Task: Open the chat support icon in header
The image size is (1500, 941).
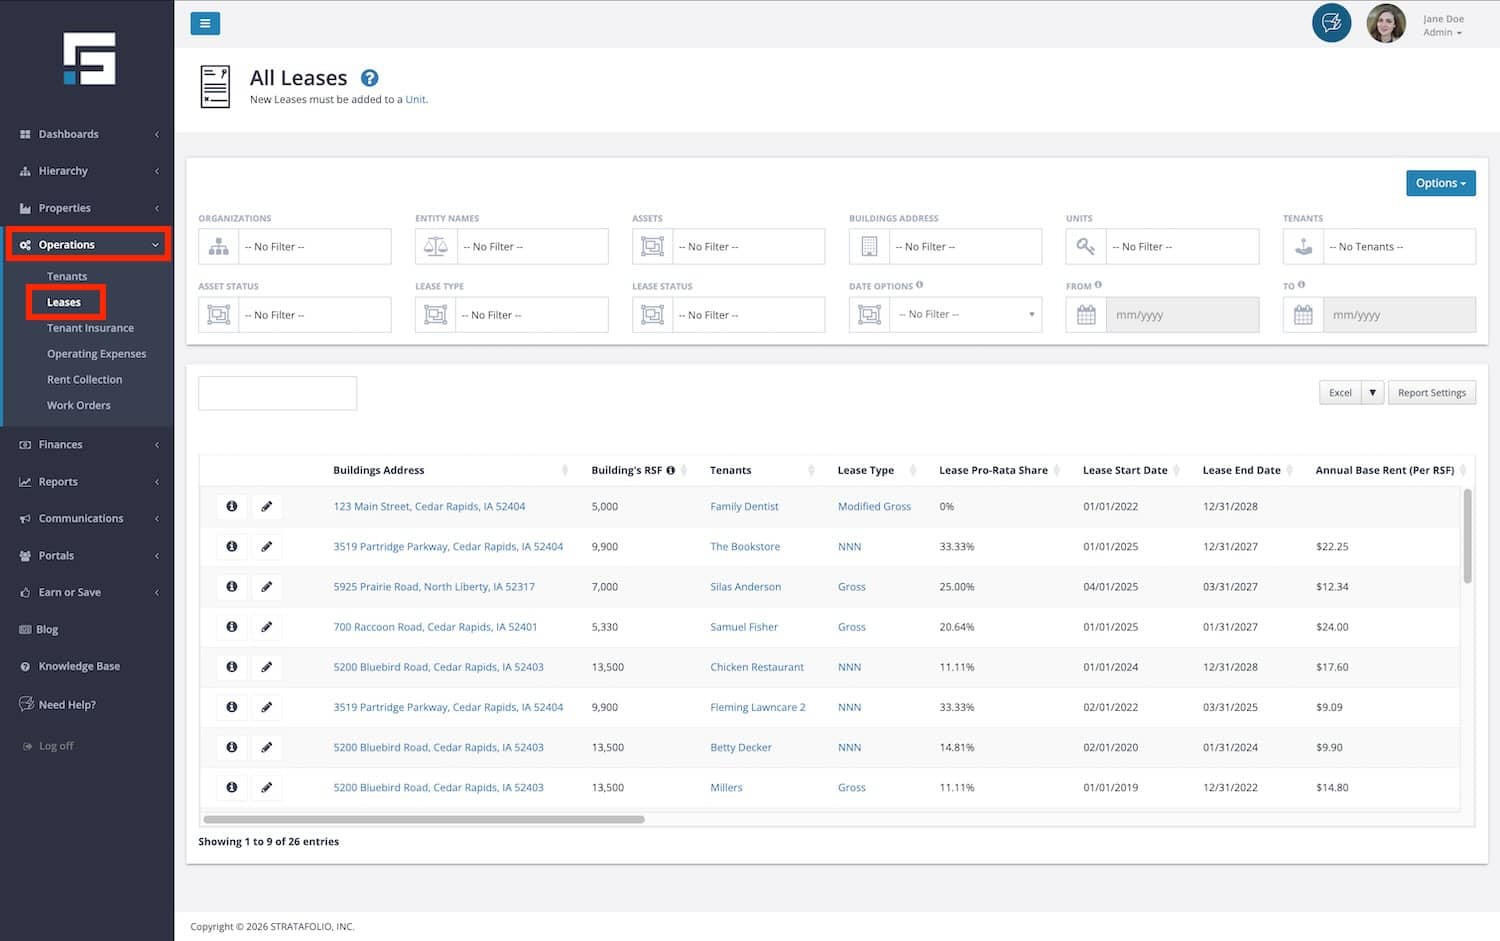Action: pos(1331,23)
